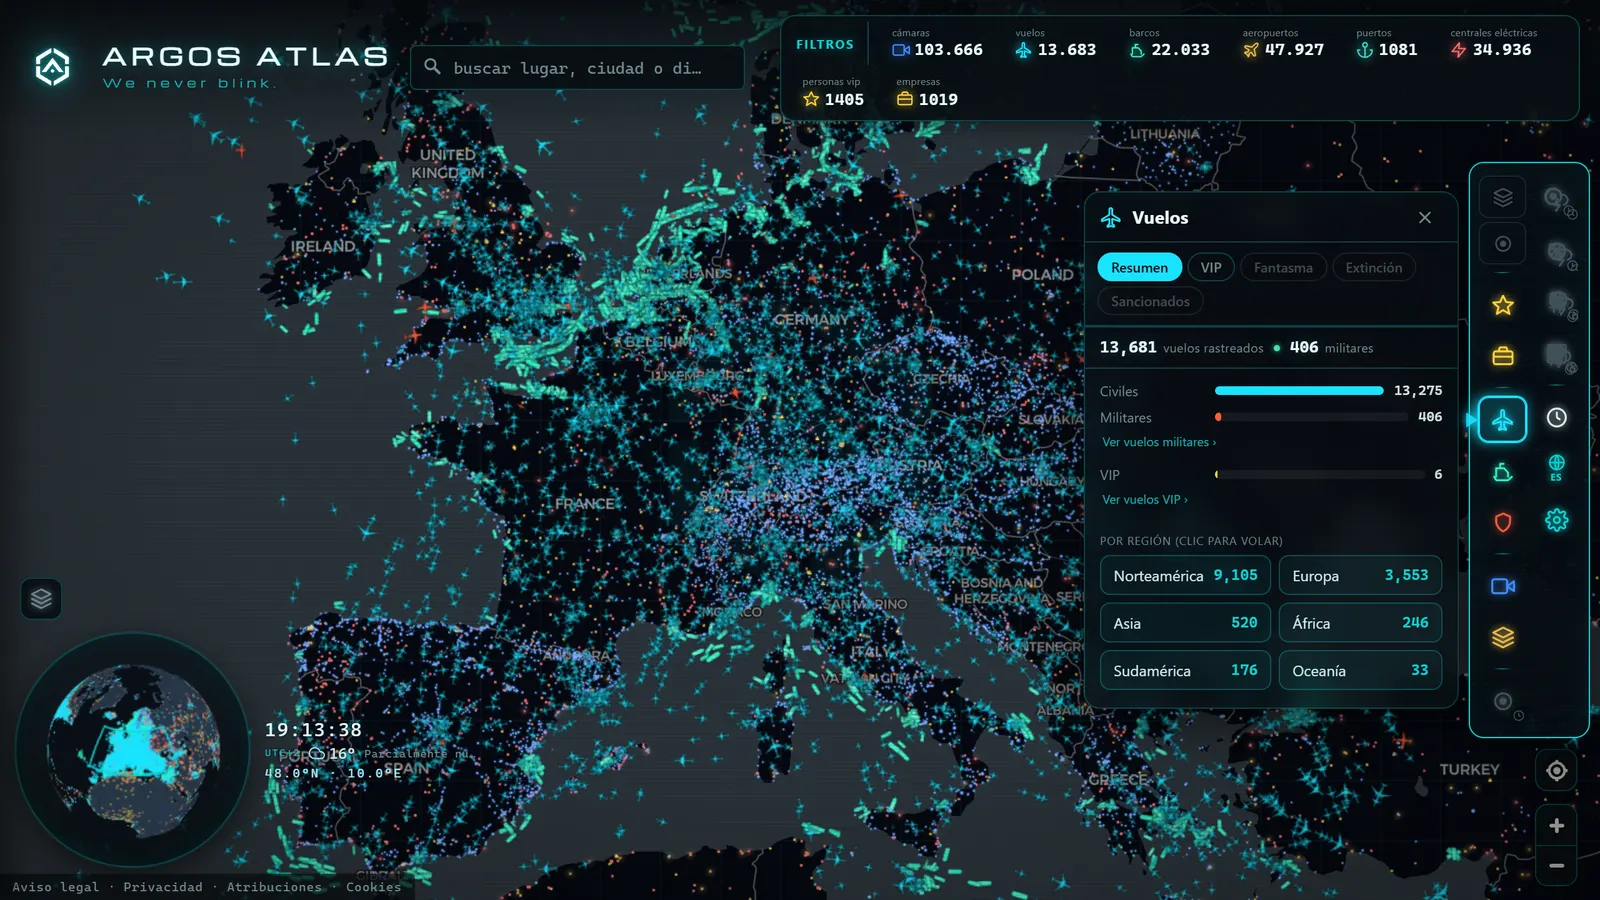Toggle the empresas filter 1019
1600x900 pixels.
(x=927, y=93)
